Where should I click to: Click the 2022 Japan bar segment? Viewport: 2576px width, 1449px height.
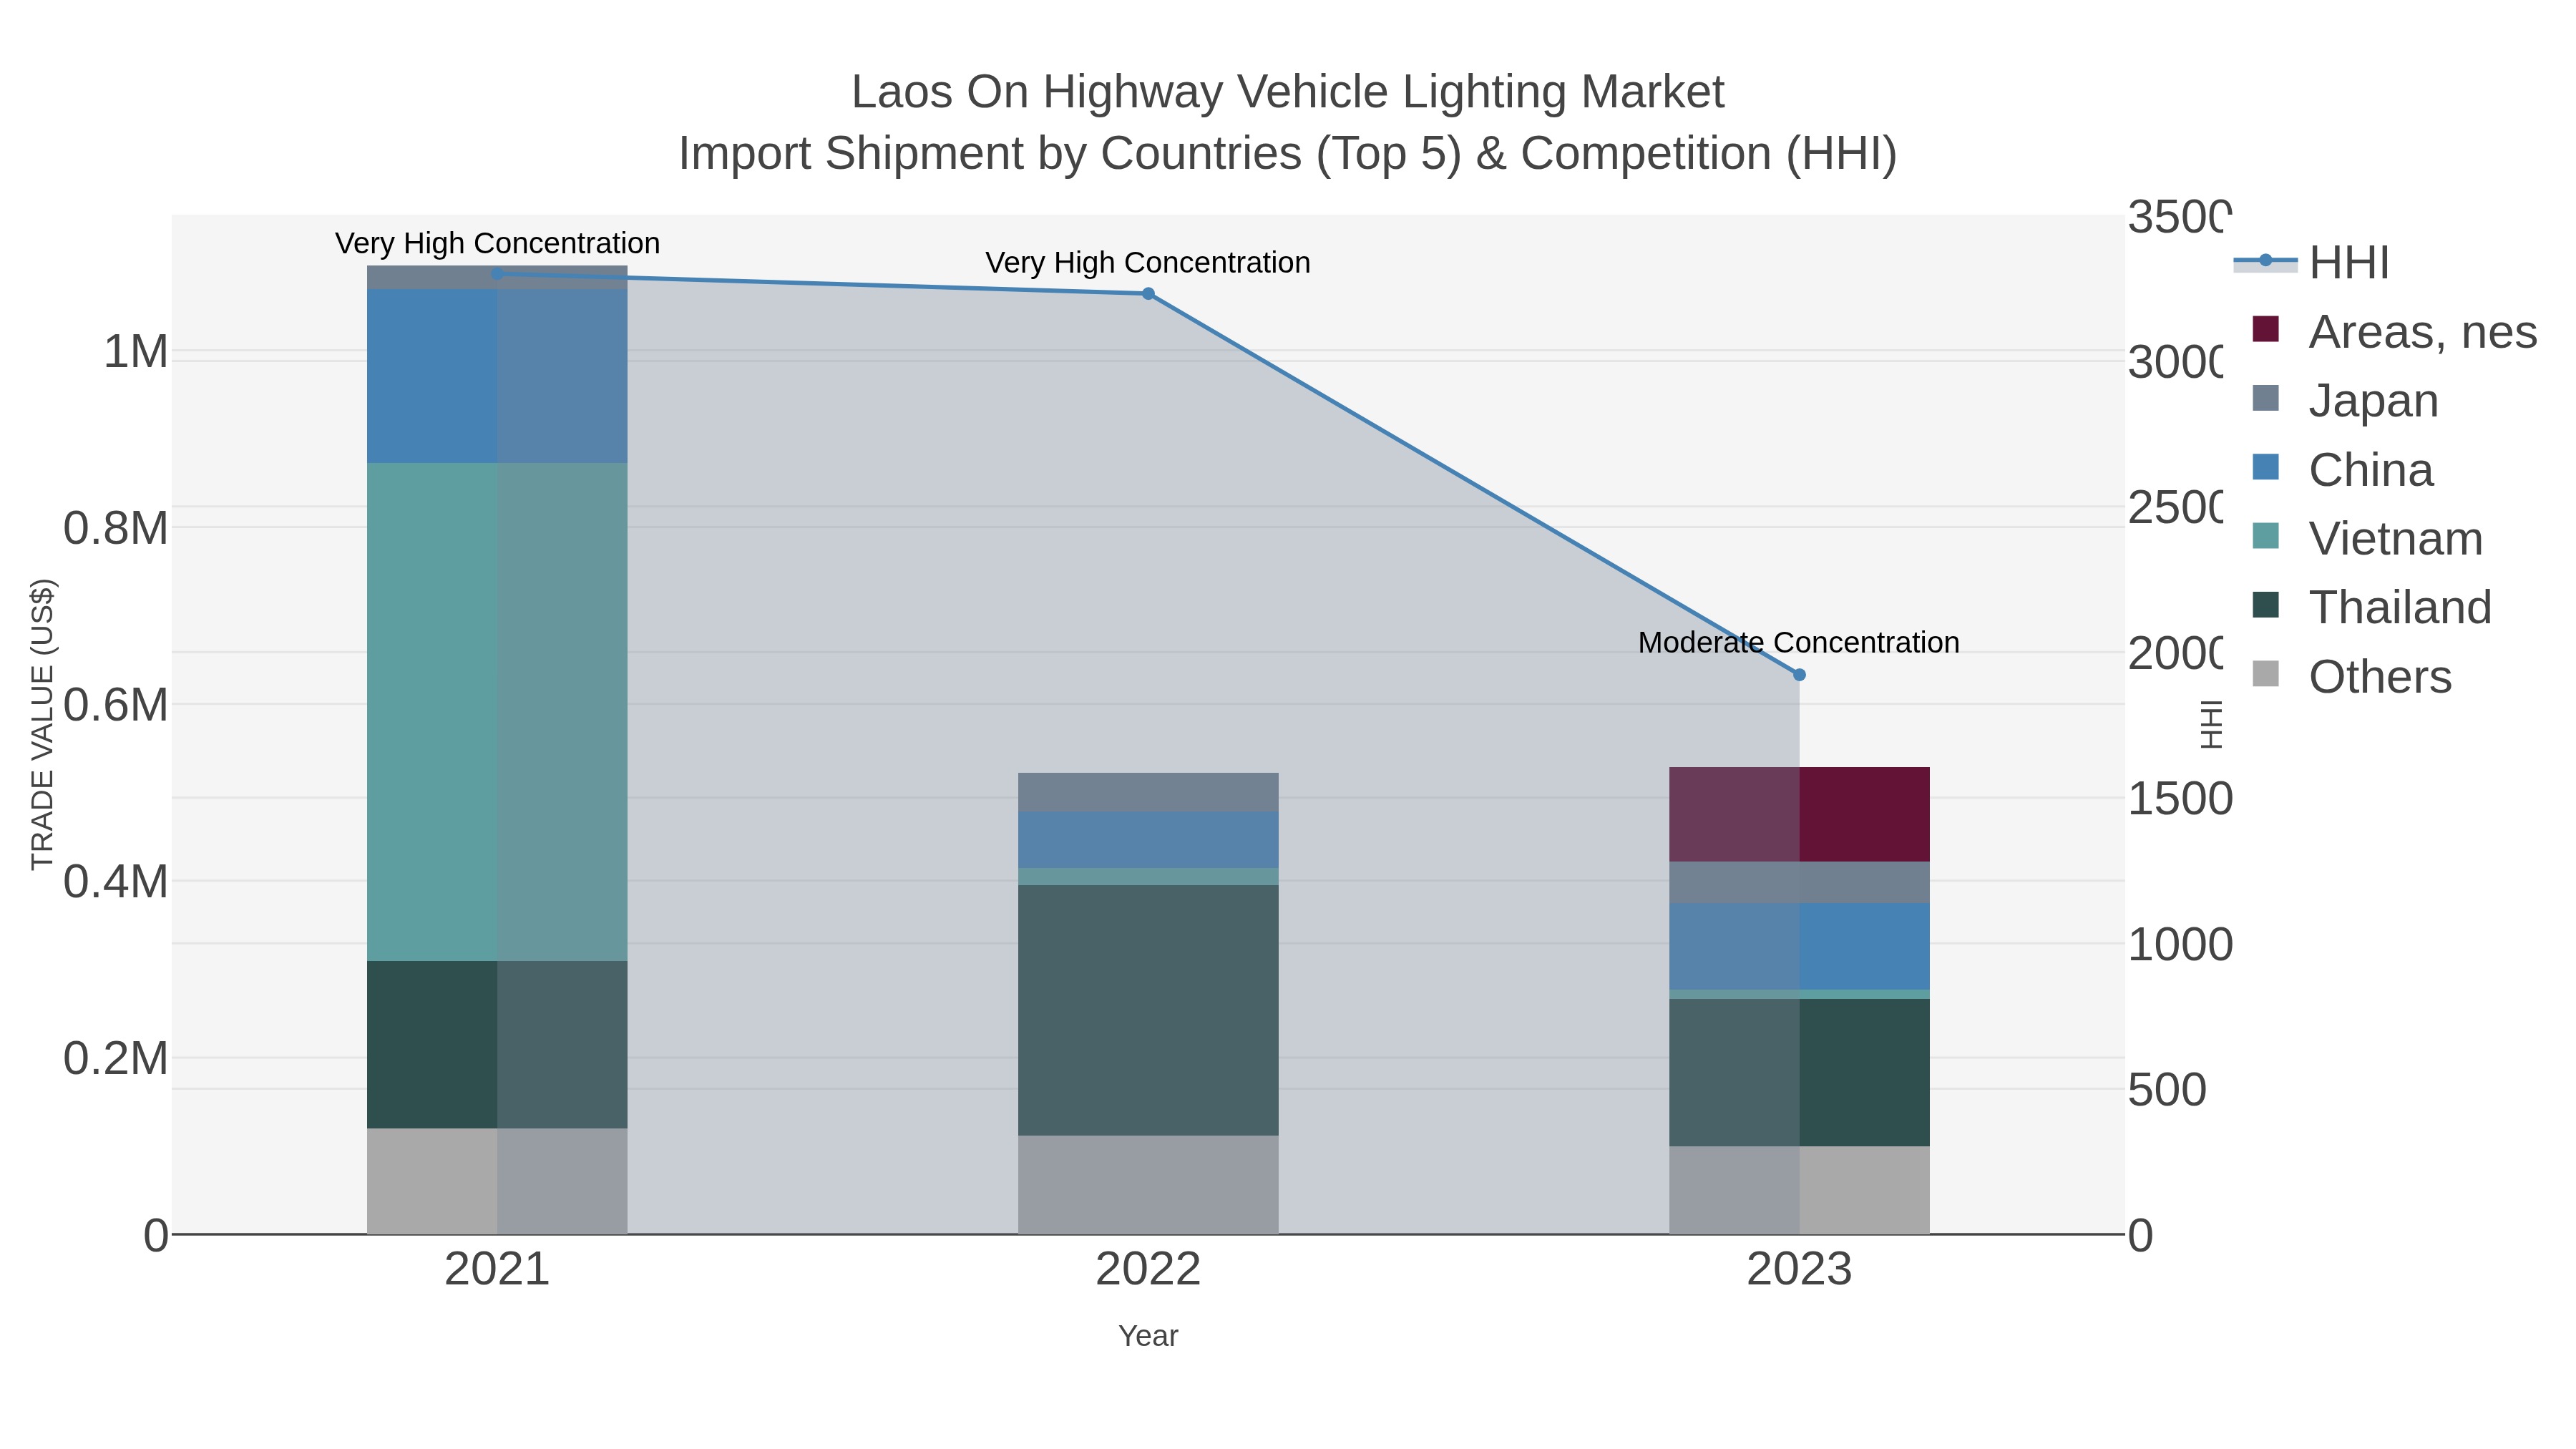pos(1148,792)
